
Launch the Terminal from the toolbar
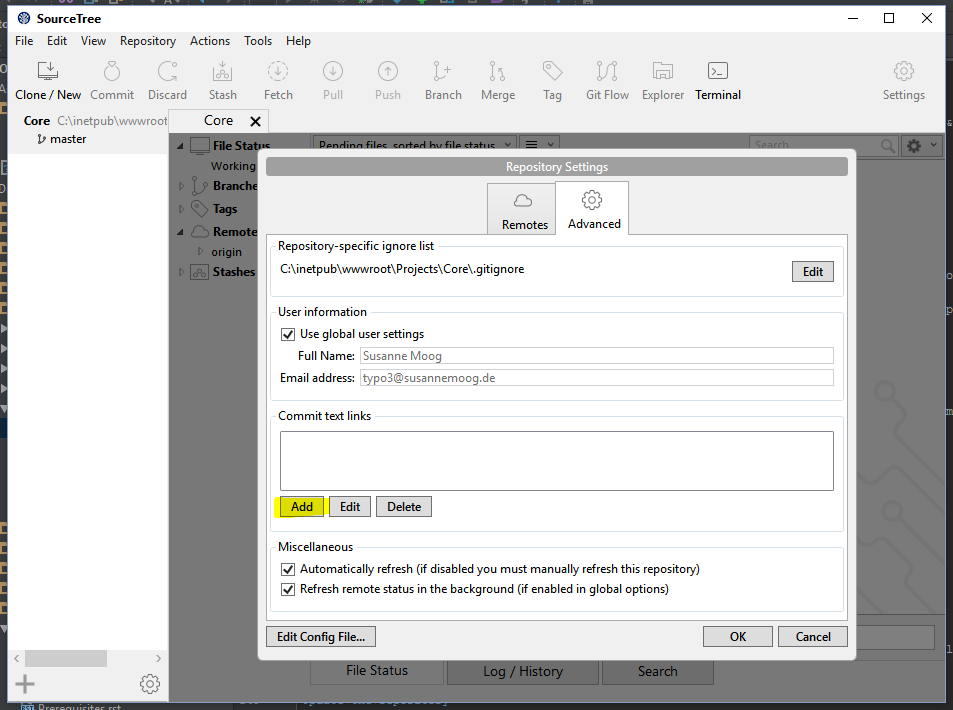click(718, 81)
